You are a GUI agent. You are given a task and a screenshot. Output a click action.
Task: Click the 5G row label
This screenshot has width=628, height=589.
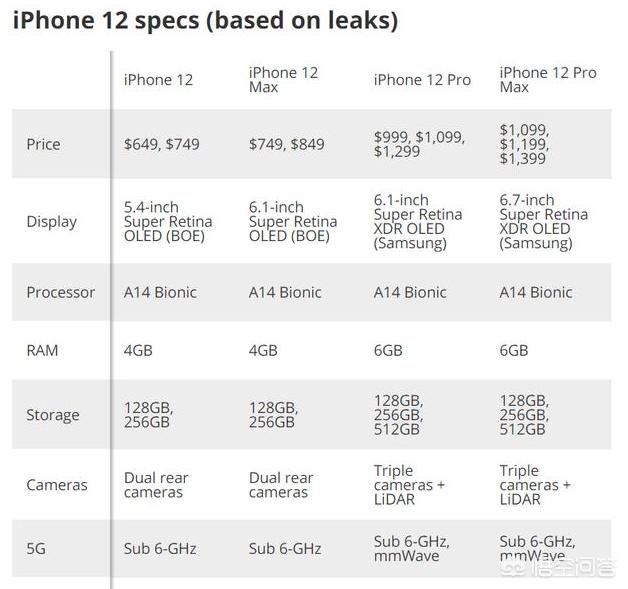pyautogui.click(x=36, y=548)
